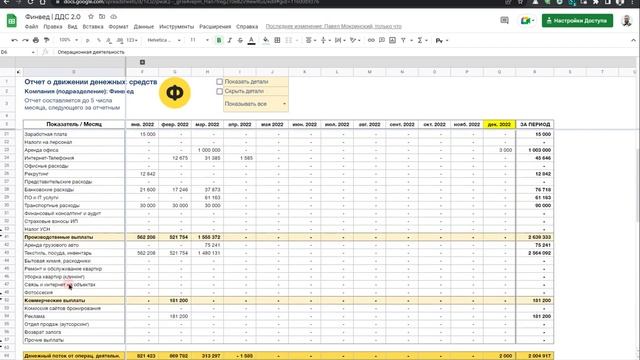Screen dimensions: 640x360
Task: Open the Расширения menu
Action: [x=215, y=27]
